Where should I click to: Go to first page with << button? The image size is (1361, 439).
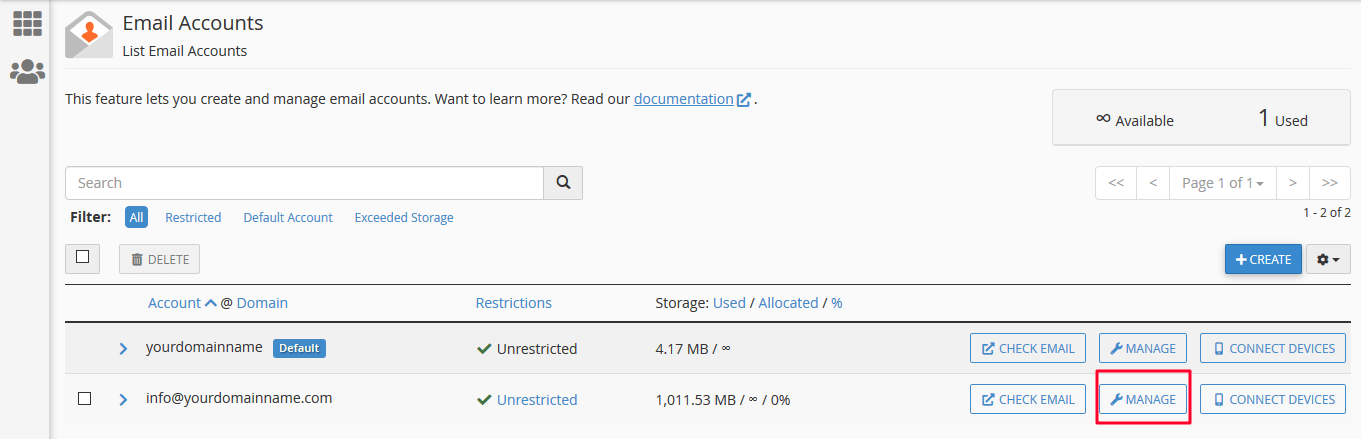(x=1116, y=183)
